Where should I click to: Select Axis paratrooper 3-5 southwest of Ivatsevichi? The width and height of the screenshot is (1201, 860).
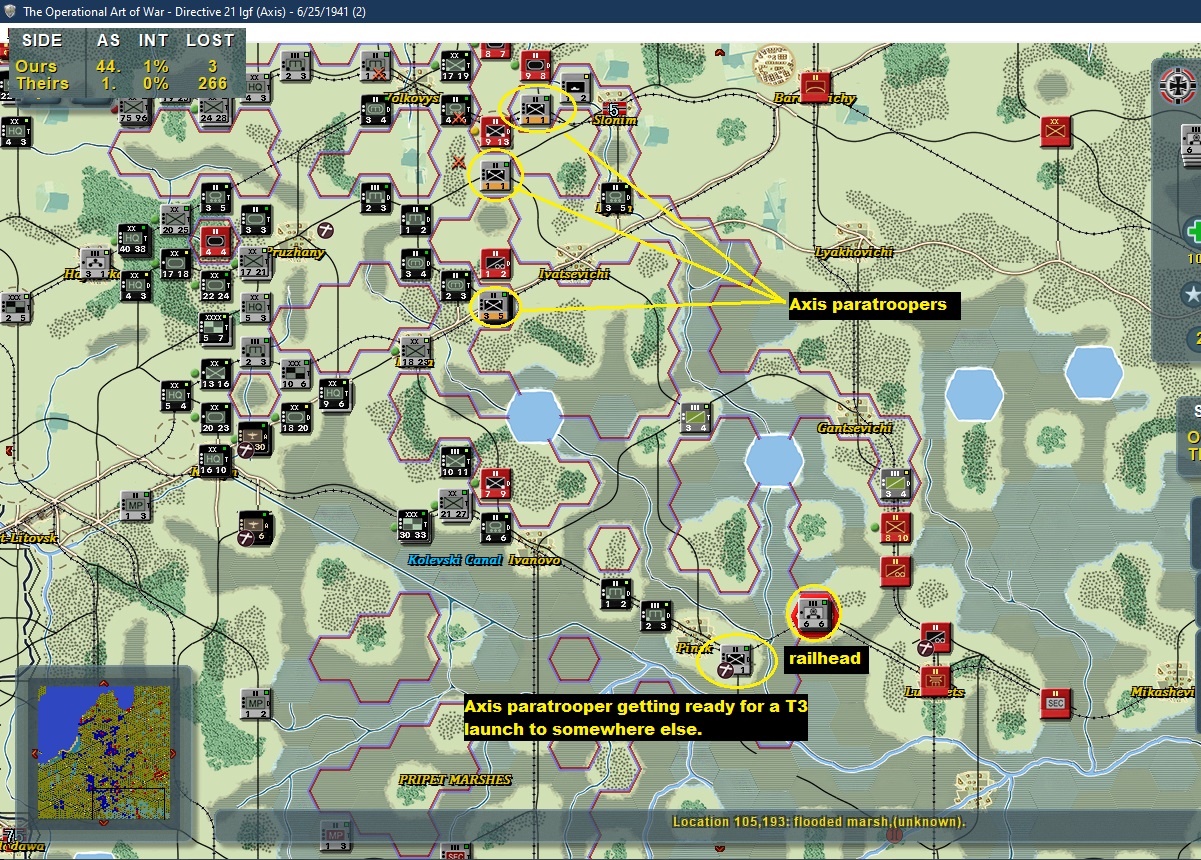[x=495, y=307]
